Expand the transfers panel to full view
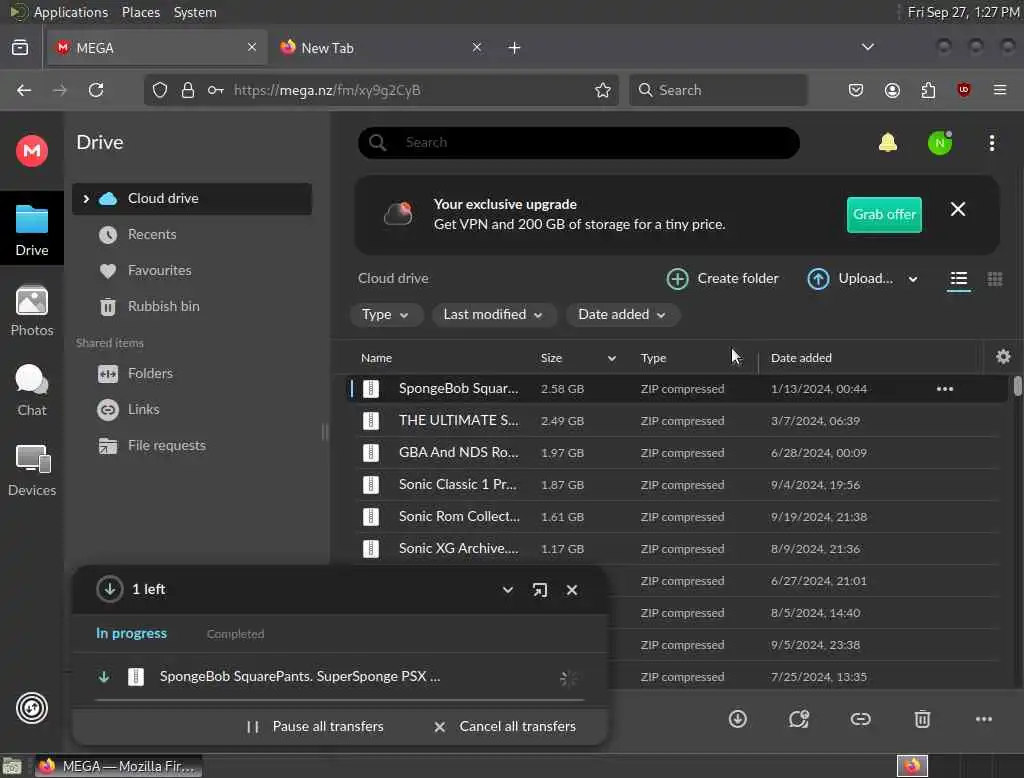 [x=539, y=590]
